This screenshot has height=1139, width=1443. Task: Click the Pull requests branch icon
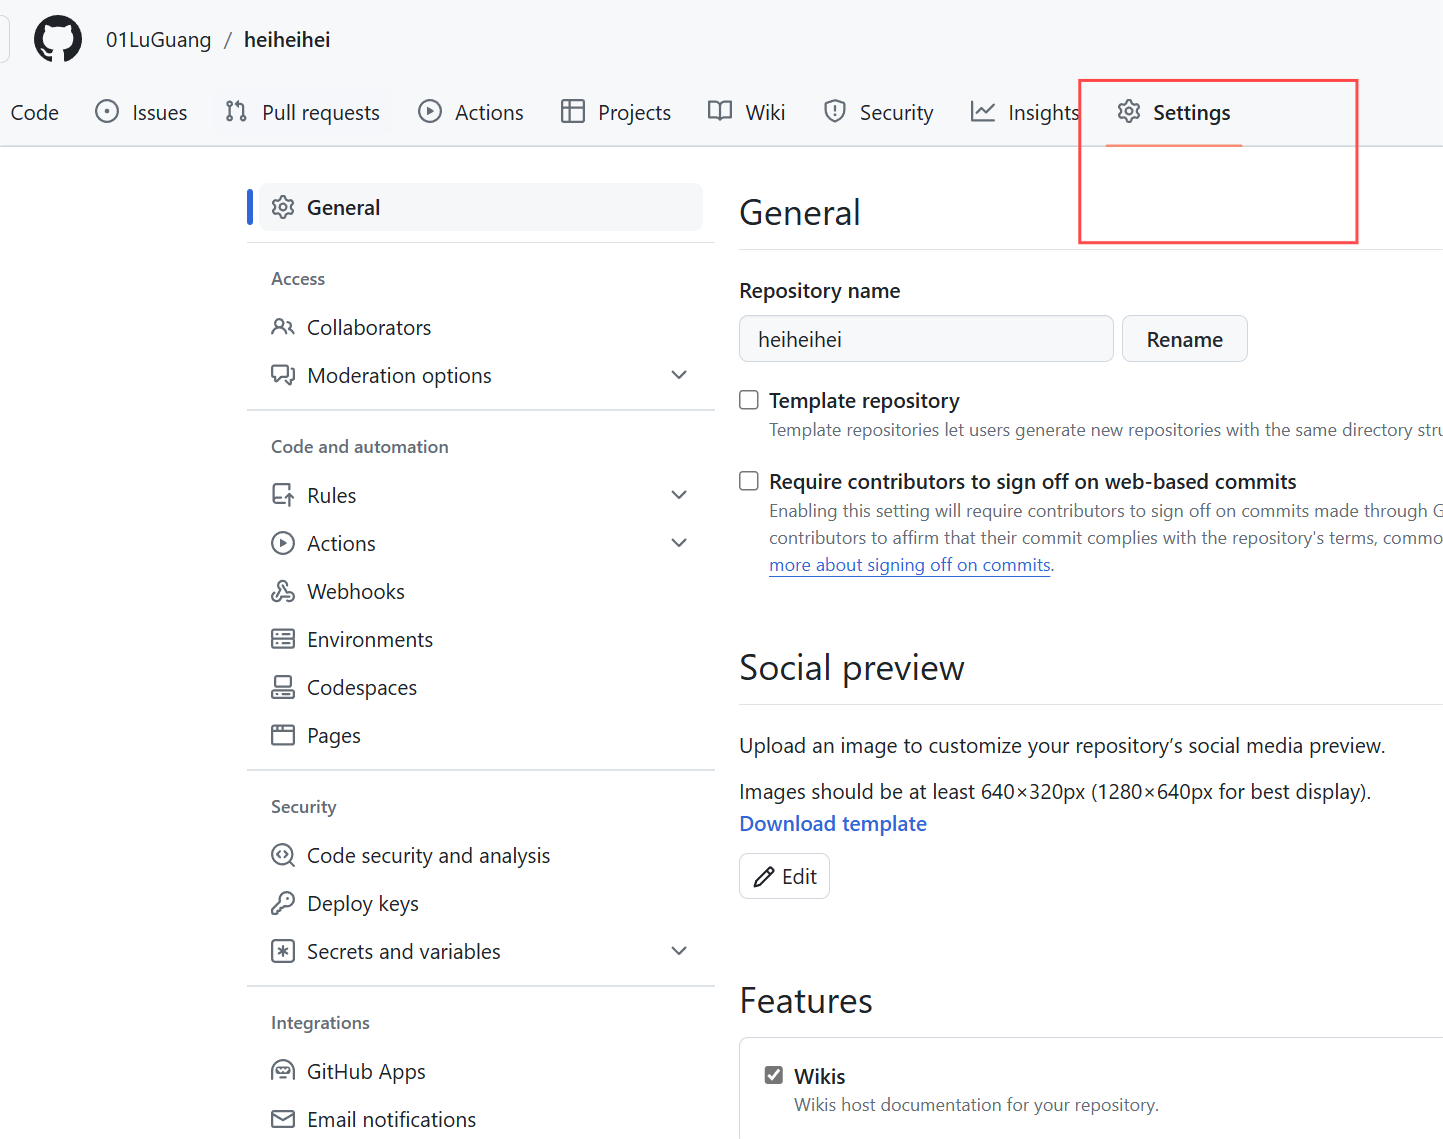pyautogui.click(x=236, y=111)
